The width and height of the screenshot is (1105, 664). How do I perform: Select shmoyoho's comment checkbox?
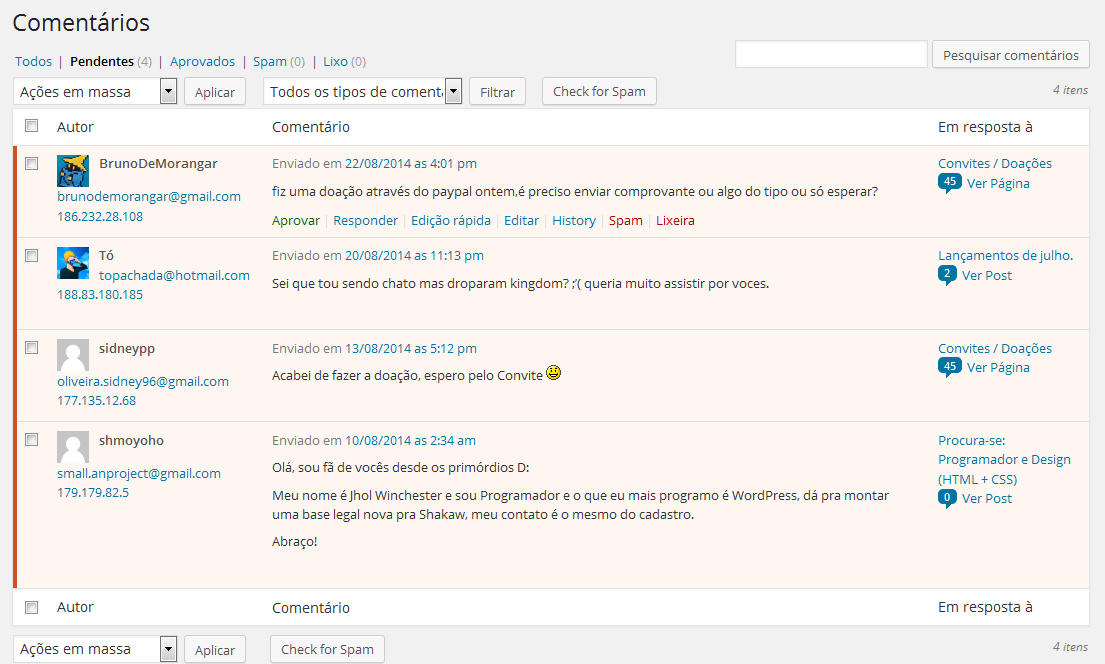coord(32,440)
